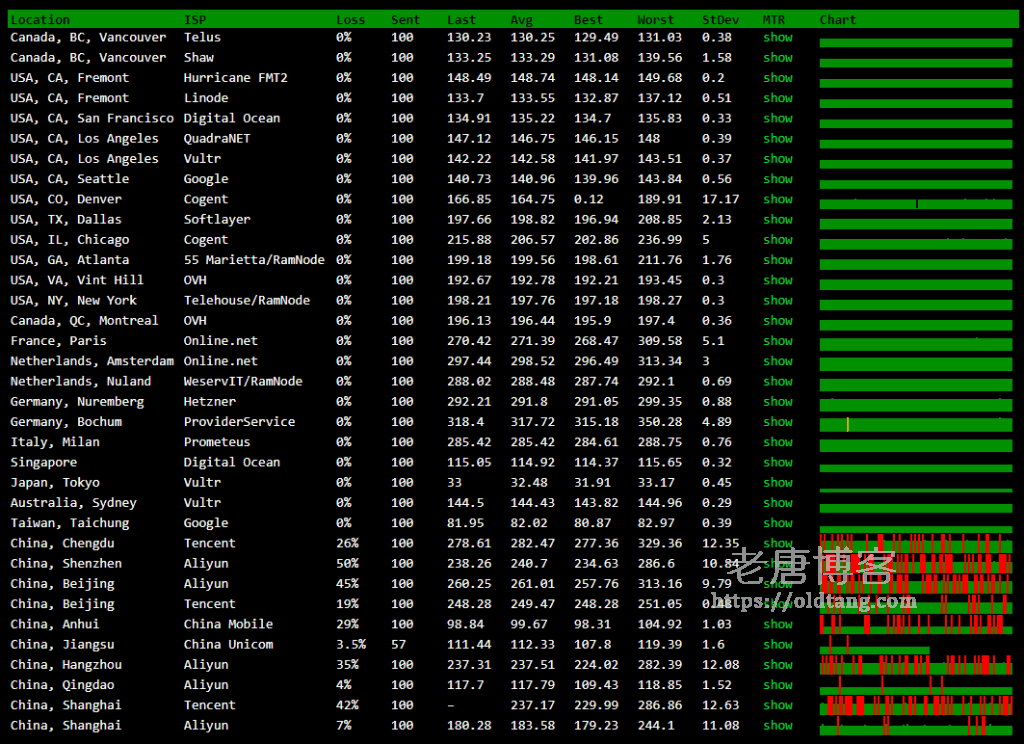1024x744 pixels.
Task: Click the ISP column header
Action: tap(195, 20)
